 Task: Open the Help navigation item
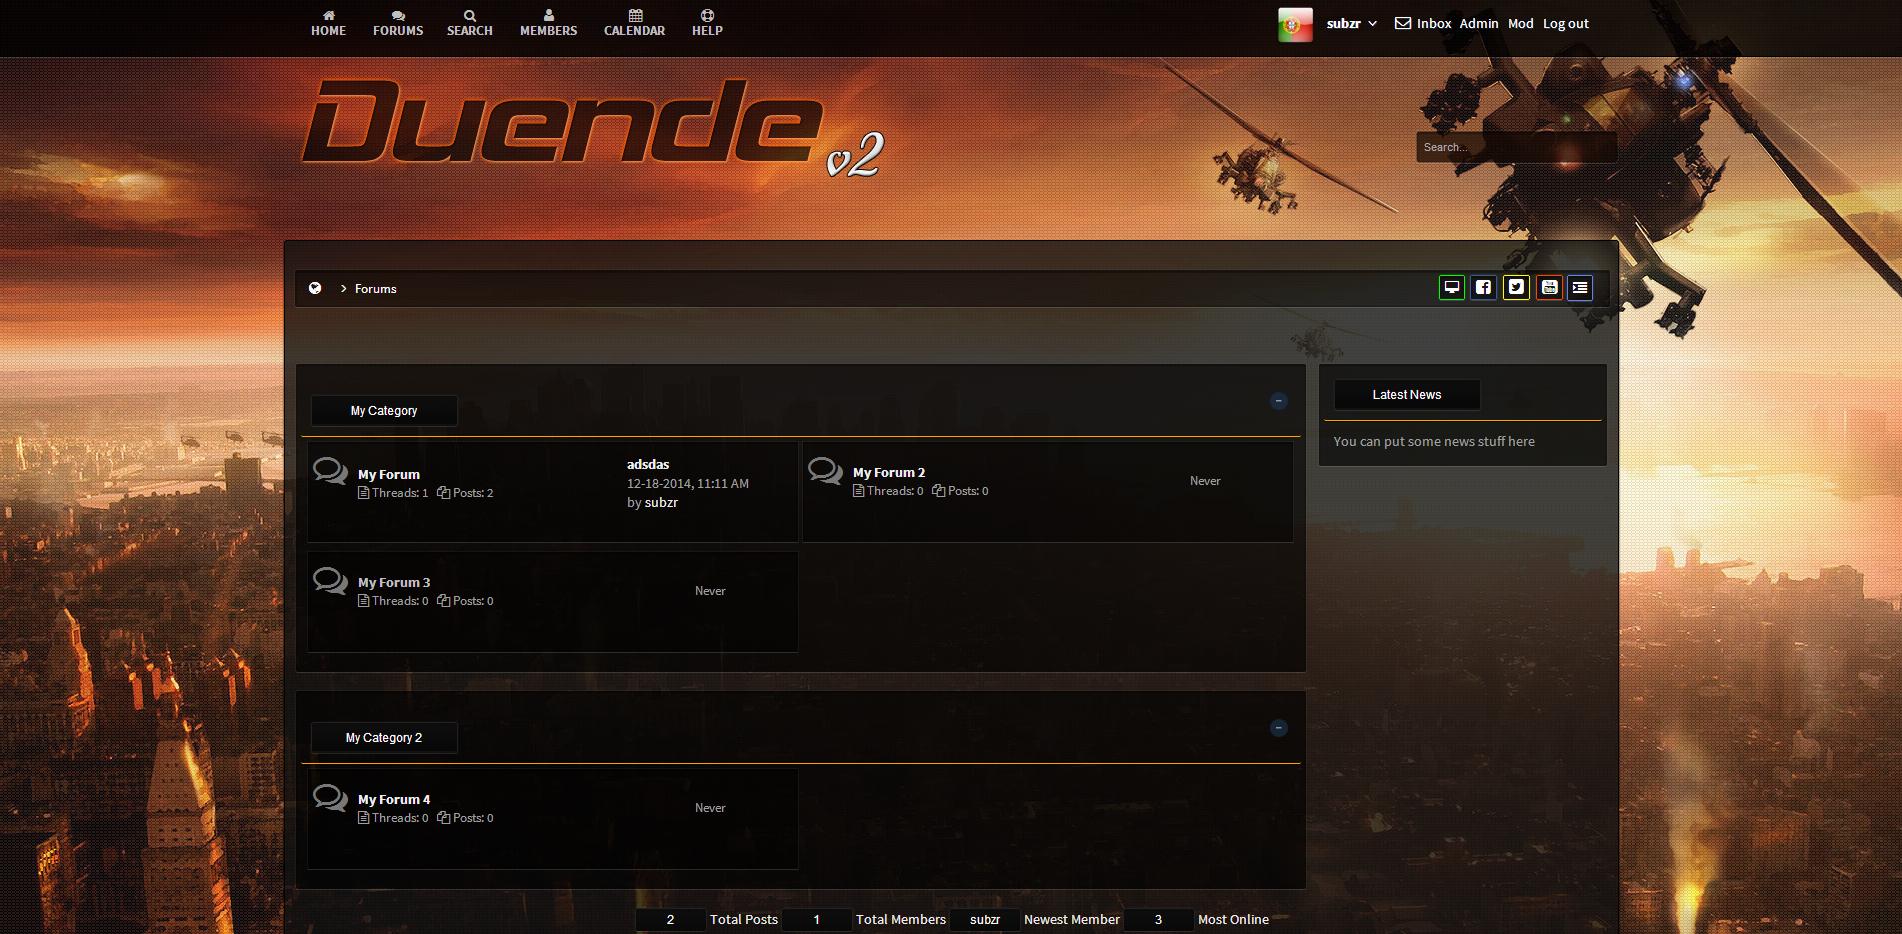pyautogui.click(x=707, y=23)
